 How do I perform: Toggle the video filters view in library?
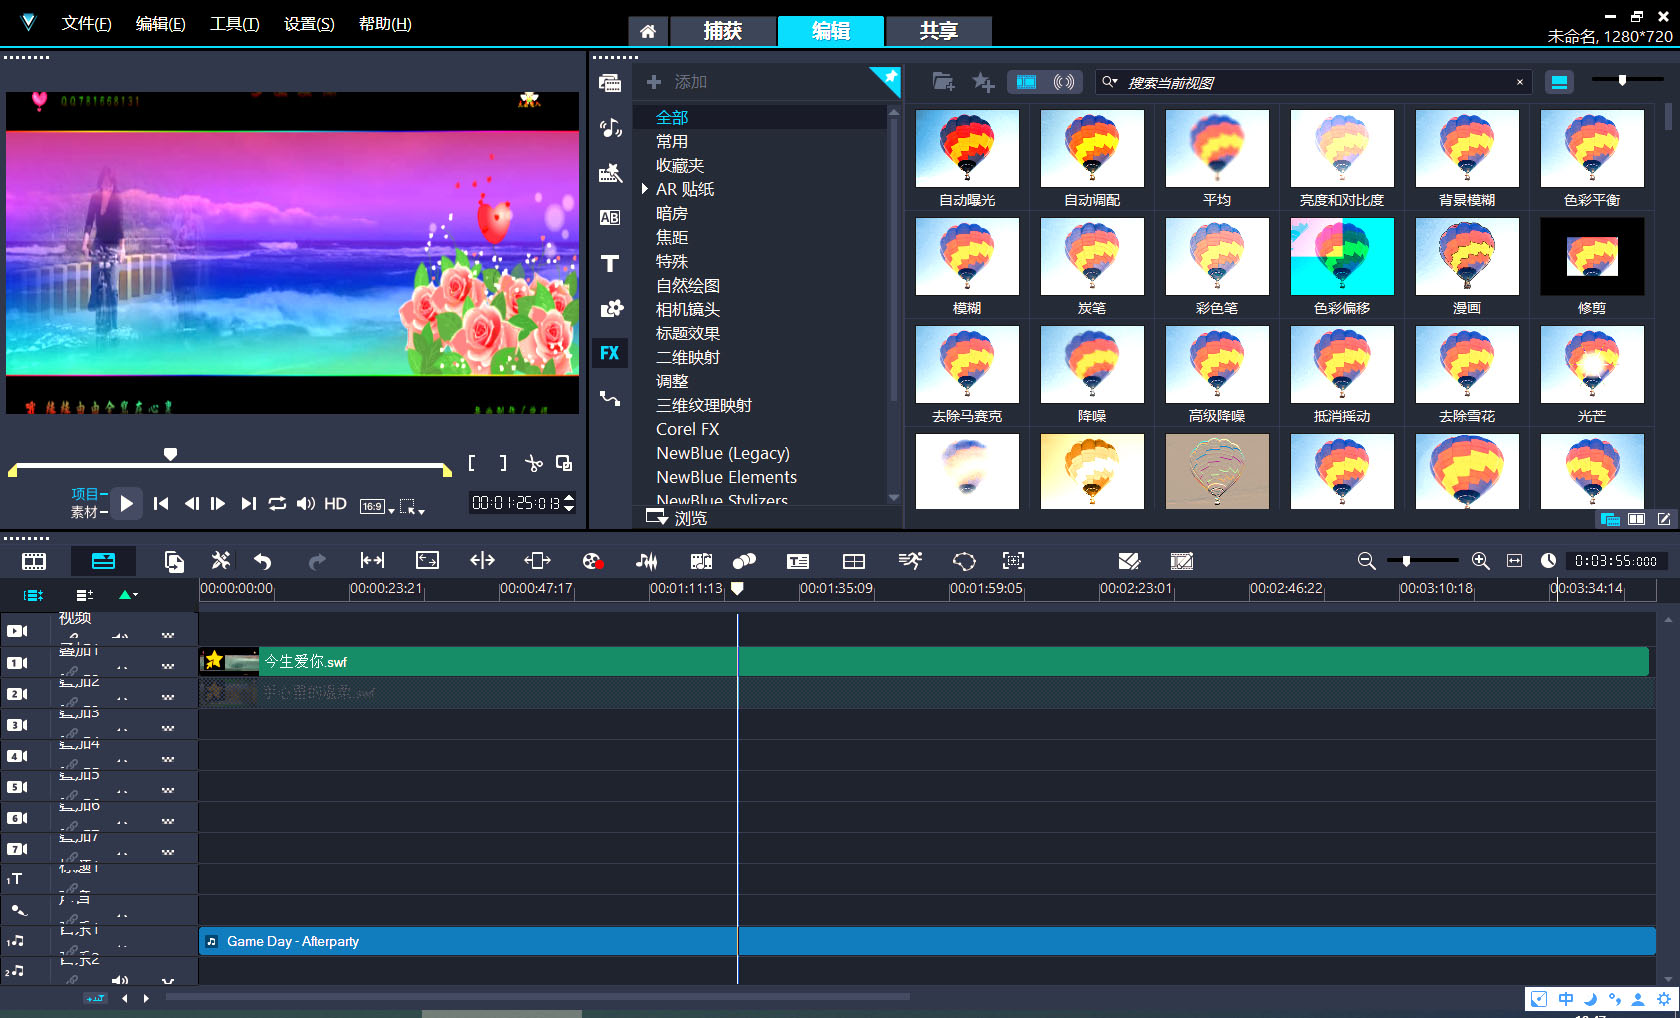pyautogui.click(x=1026, y=82)
